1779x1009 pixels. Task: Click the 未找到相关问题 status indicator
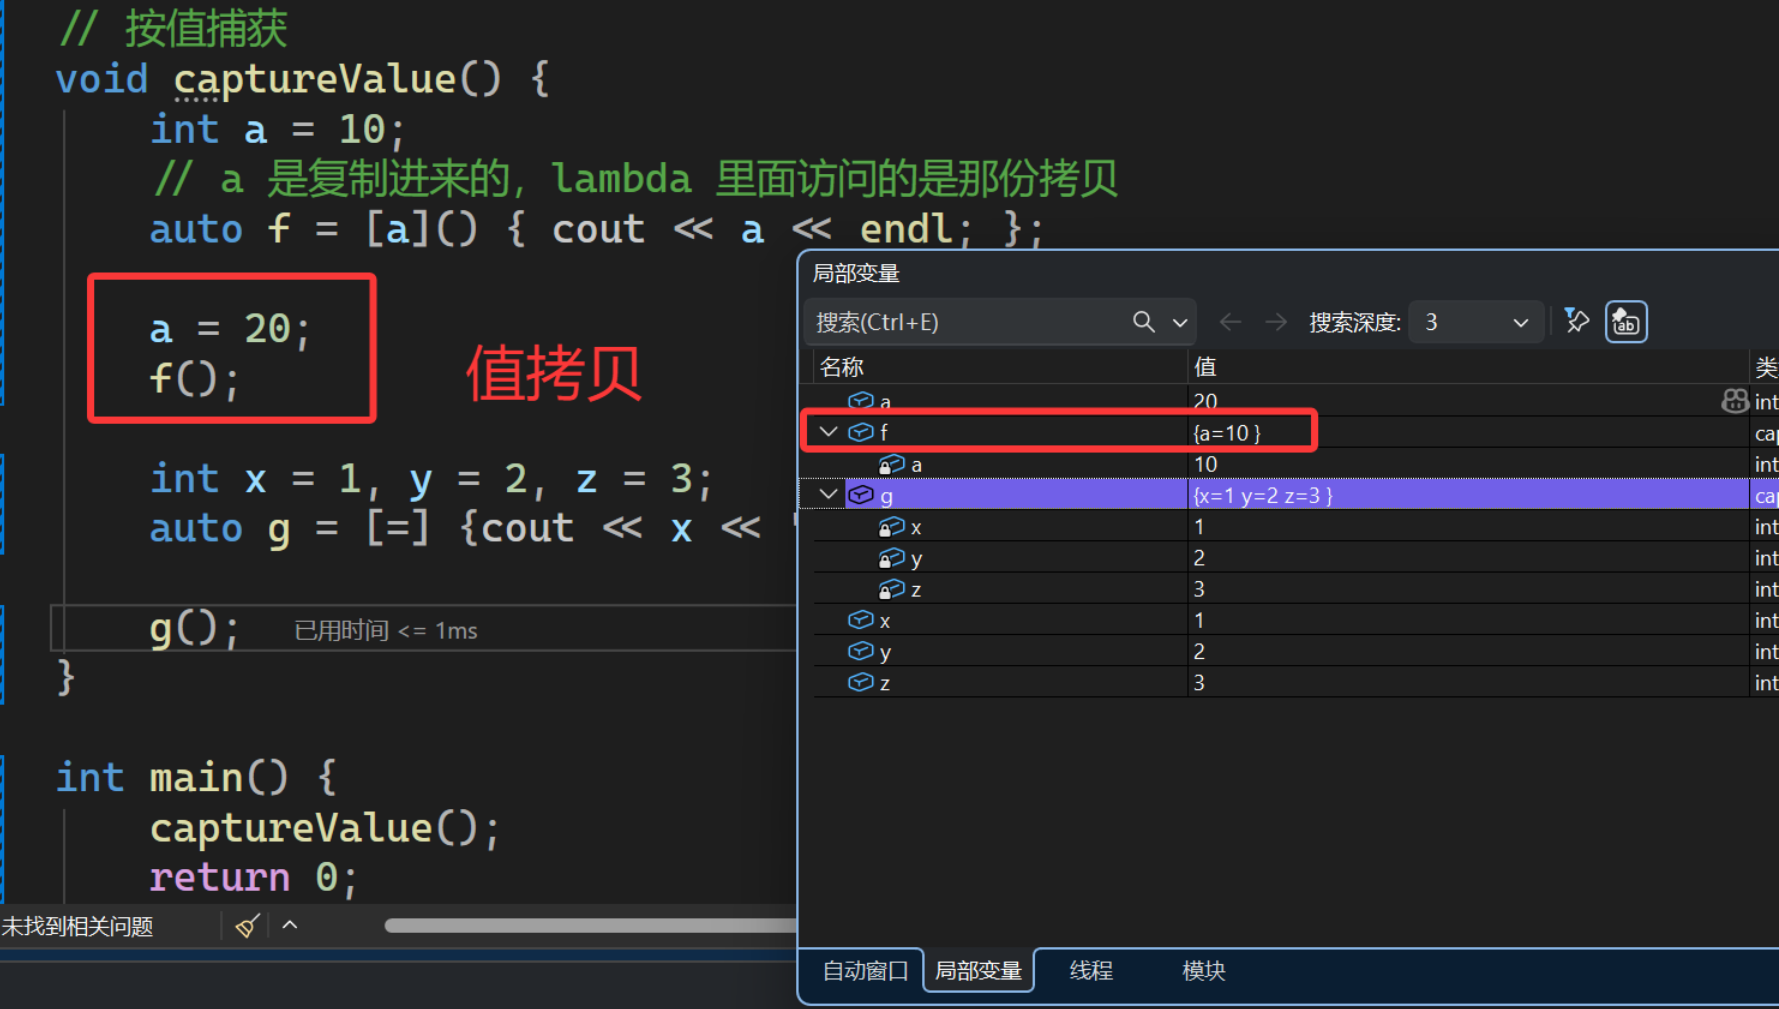77,927
